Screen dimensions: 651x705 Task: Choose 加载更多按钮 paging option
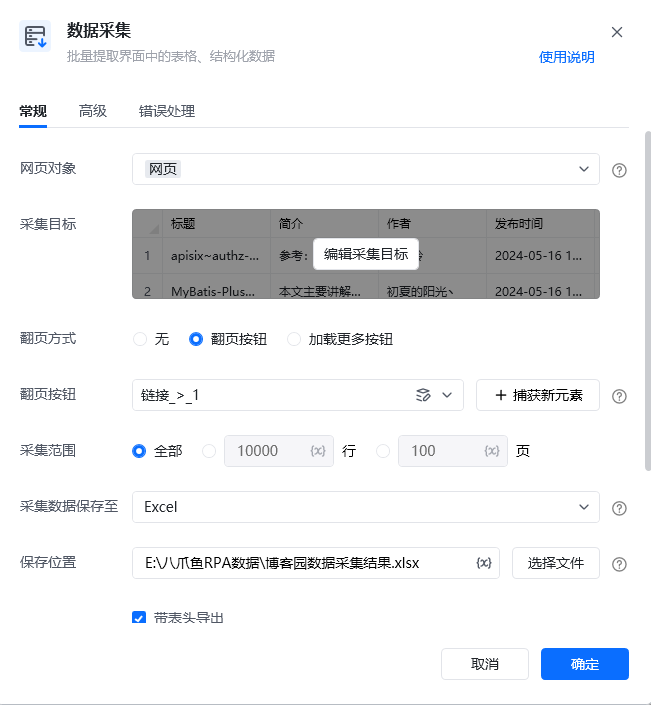point(294,339)
